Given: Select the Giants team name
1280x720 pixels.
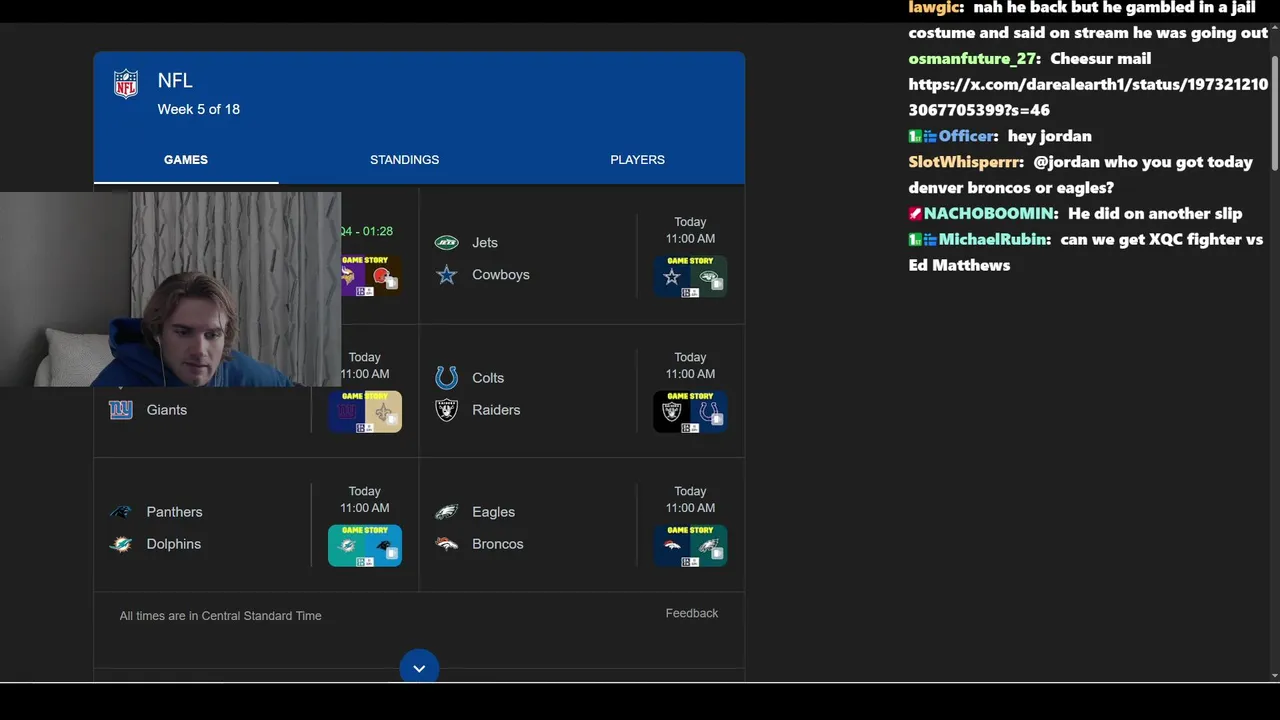Looking at the screenshot, I should click(167, 409).
